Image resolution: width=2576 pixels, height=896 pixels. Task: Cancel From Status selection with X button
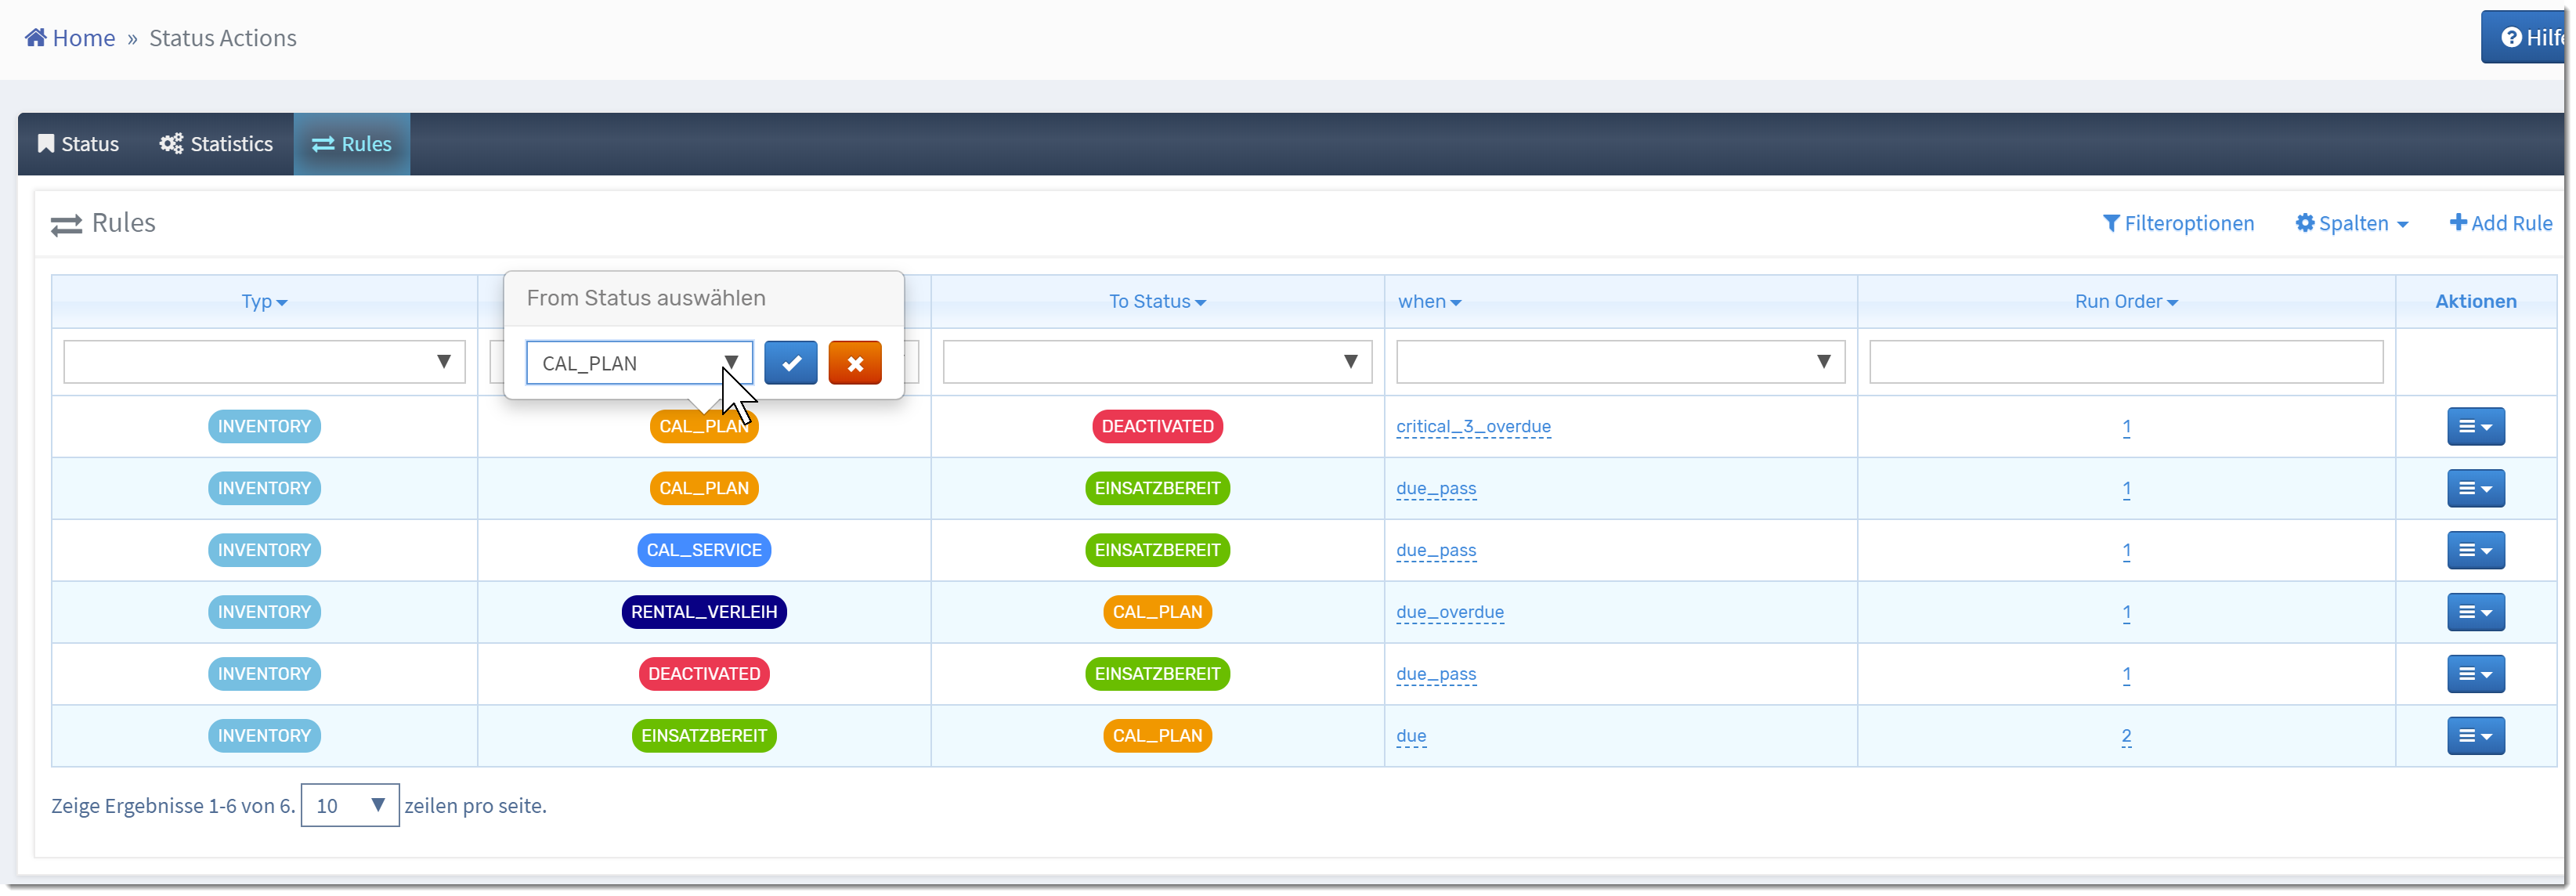(854, 363)
